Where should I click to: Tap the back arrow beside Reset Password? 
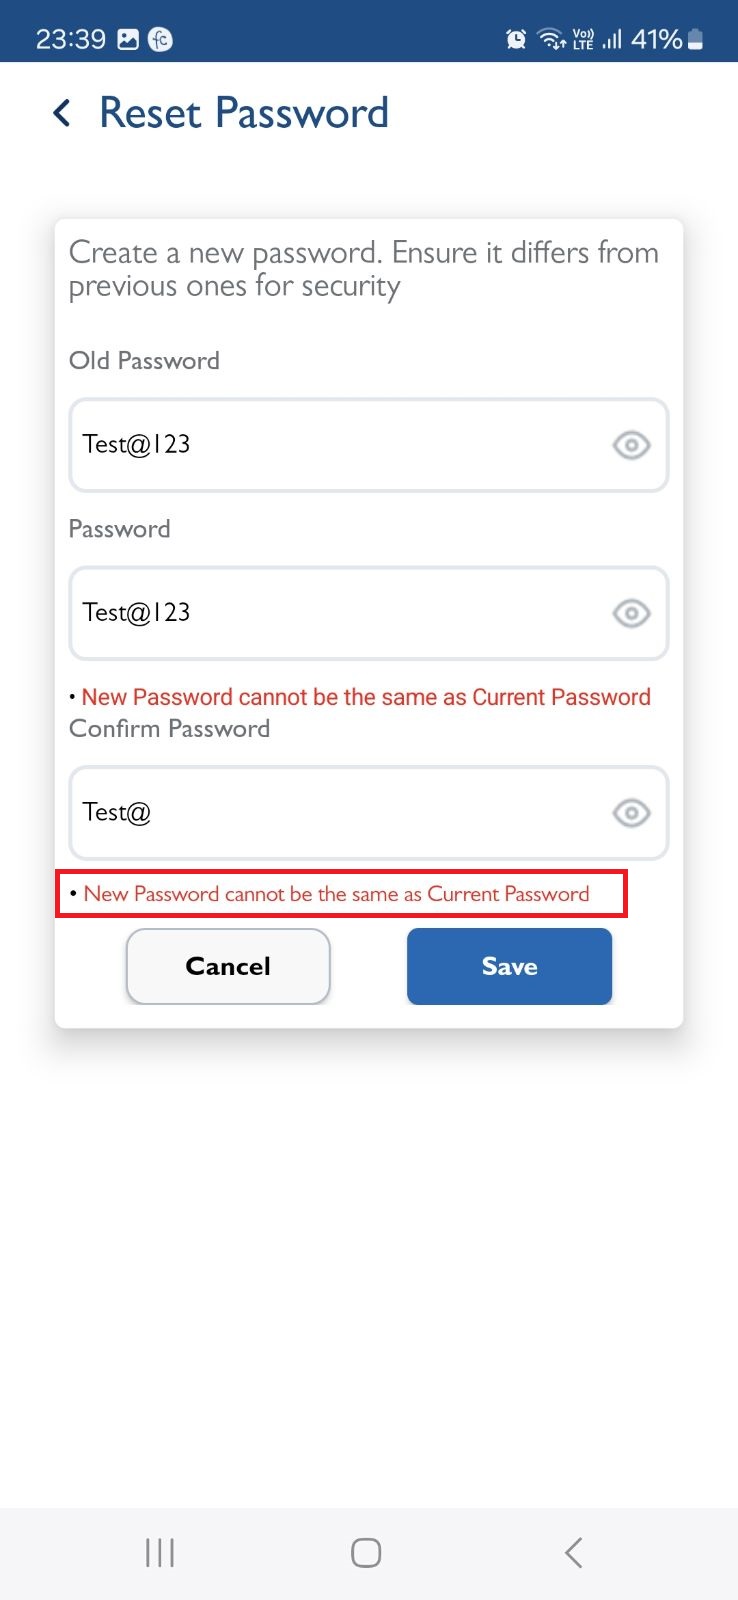tap(62, 113)
